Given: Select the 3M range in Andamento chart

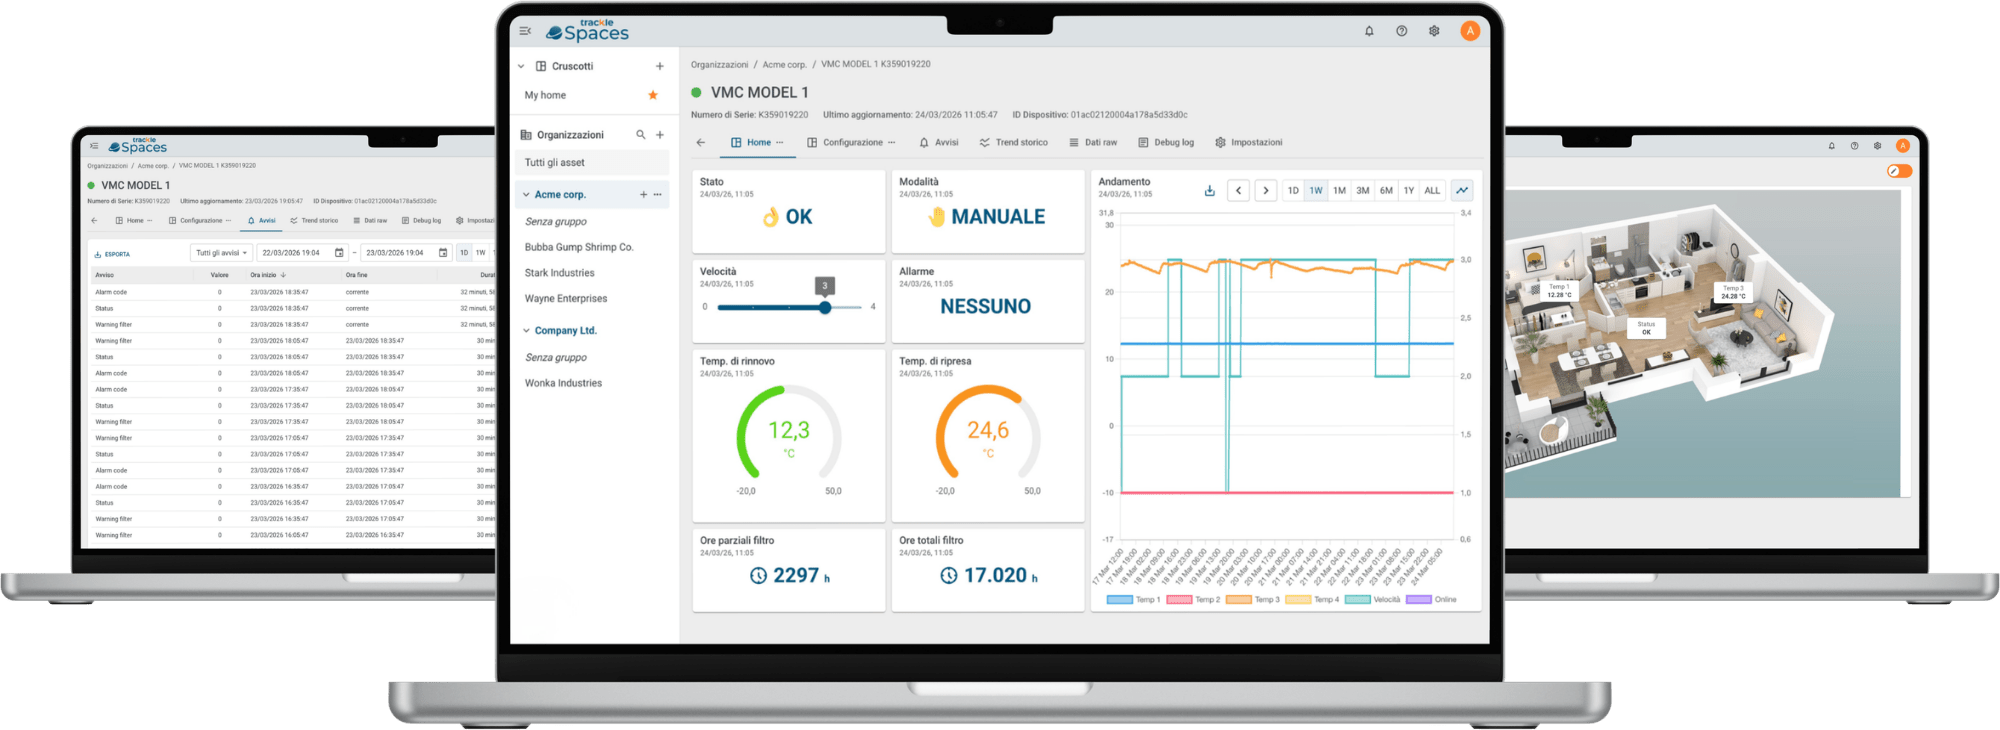Looking at the screenshot, I should pos(1363,190).
